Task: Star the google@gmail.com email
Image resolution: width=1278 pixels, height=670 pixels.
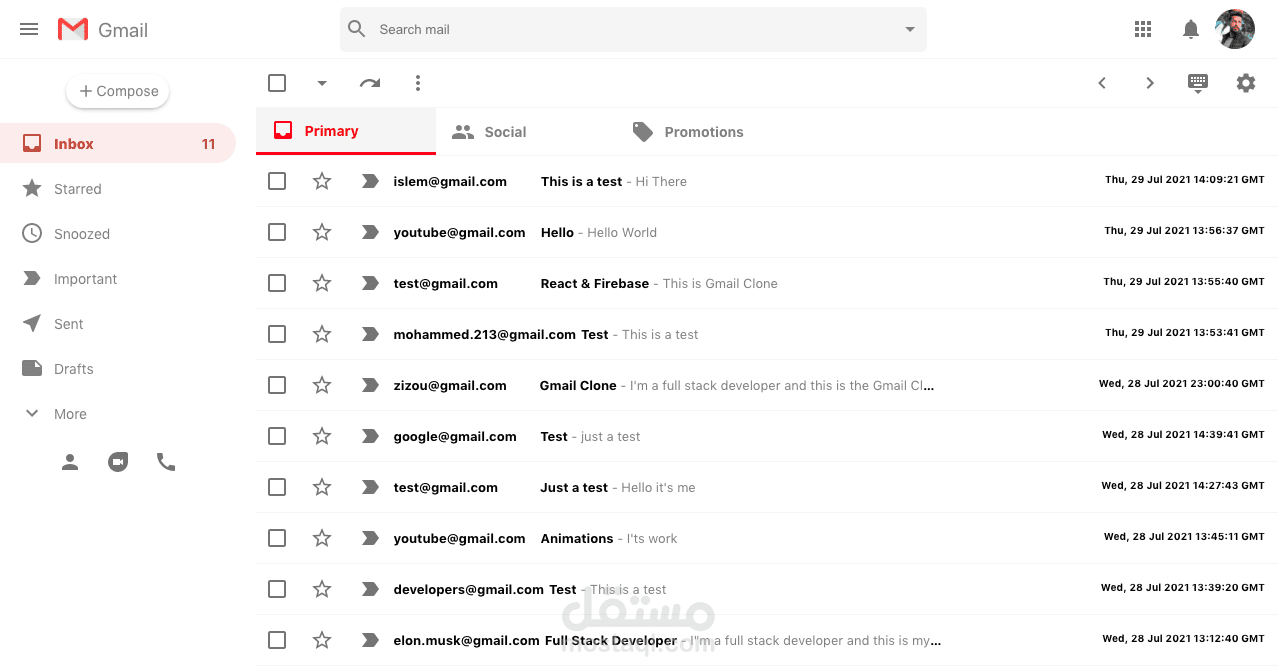Action: (x=322, y=436)
